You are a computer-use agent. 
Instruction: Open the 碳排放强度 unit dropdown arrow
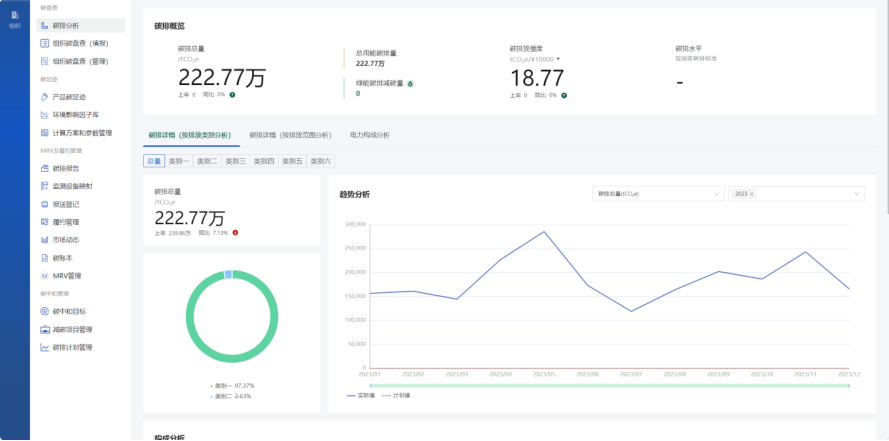pyautogui.click(x=558, y=58)
